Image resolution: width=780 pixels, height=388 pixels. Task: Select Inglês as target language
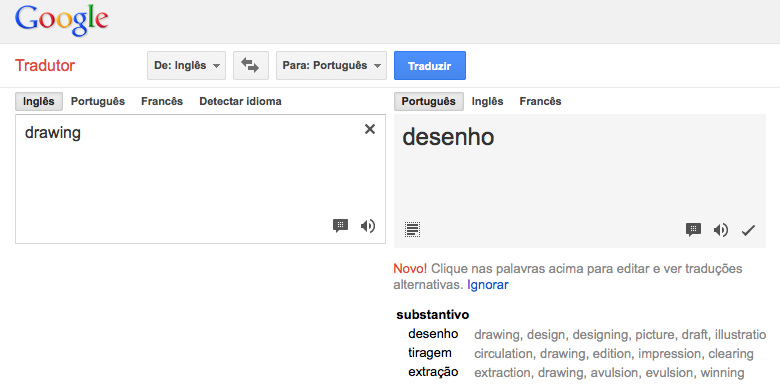(x=488, y=101)
